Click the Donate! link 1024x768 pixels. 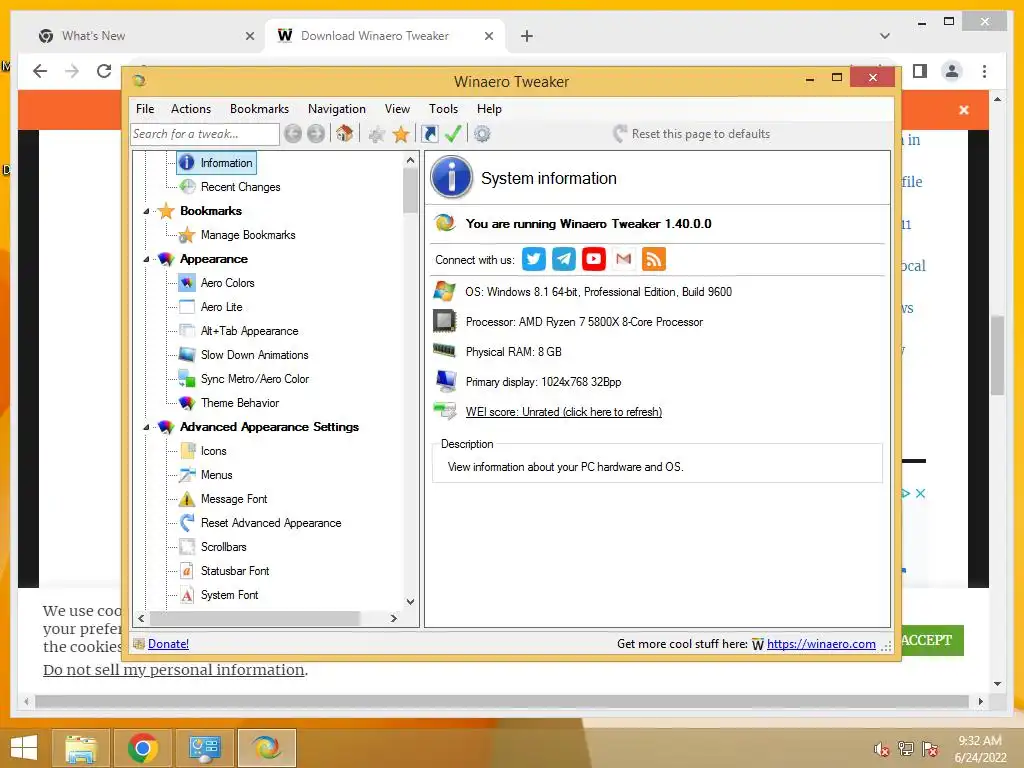168,644
